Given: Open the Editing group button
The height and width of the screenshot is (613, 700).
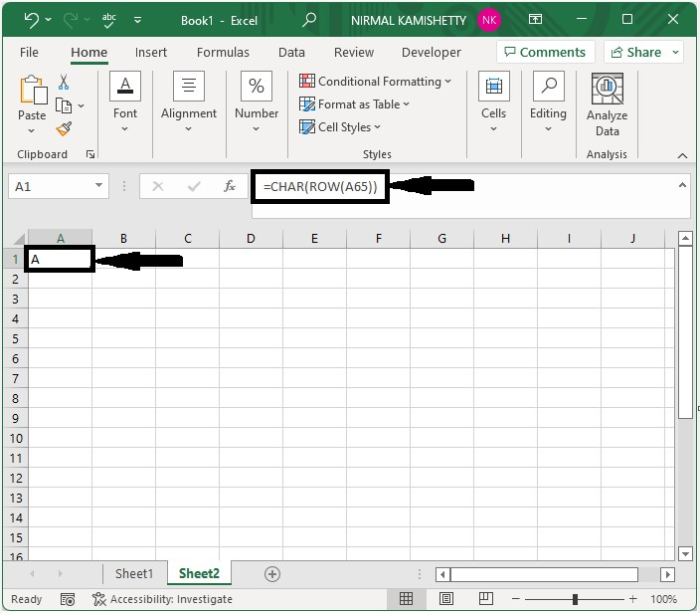Looking at the screenshot, I should [548, 103].
